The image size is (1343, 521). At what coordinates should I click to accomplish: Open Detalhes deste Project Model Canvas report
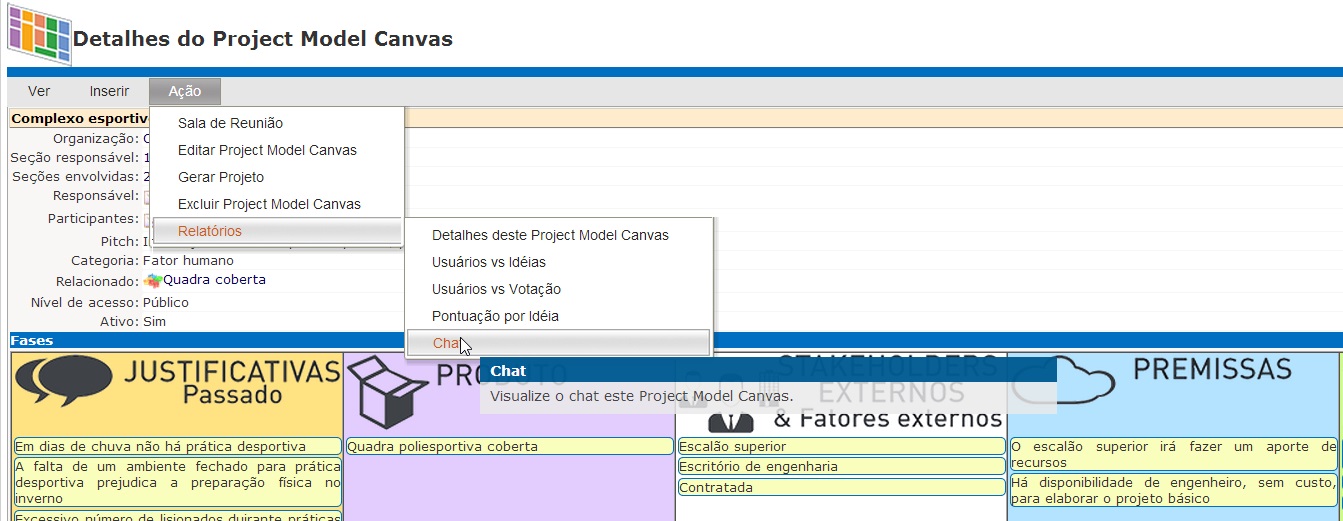click(x=558, y=235)
